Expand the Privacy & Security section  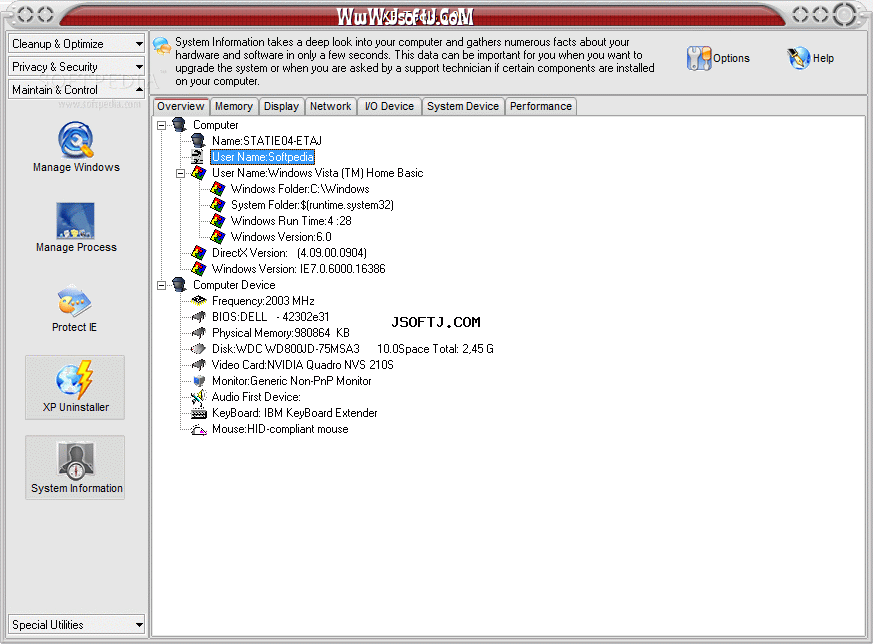(x=76, y=67)
